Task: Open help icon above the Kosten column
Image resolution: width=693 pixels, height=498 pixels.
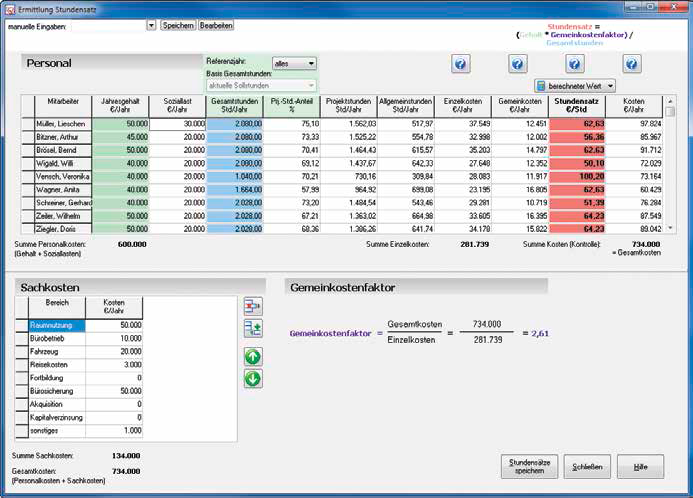Action: coord(632,64)
